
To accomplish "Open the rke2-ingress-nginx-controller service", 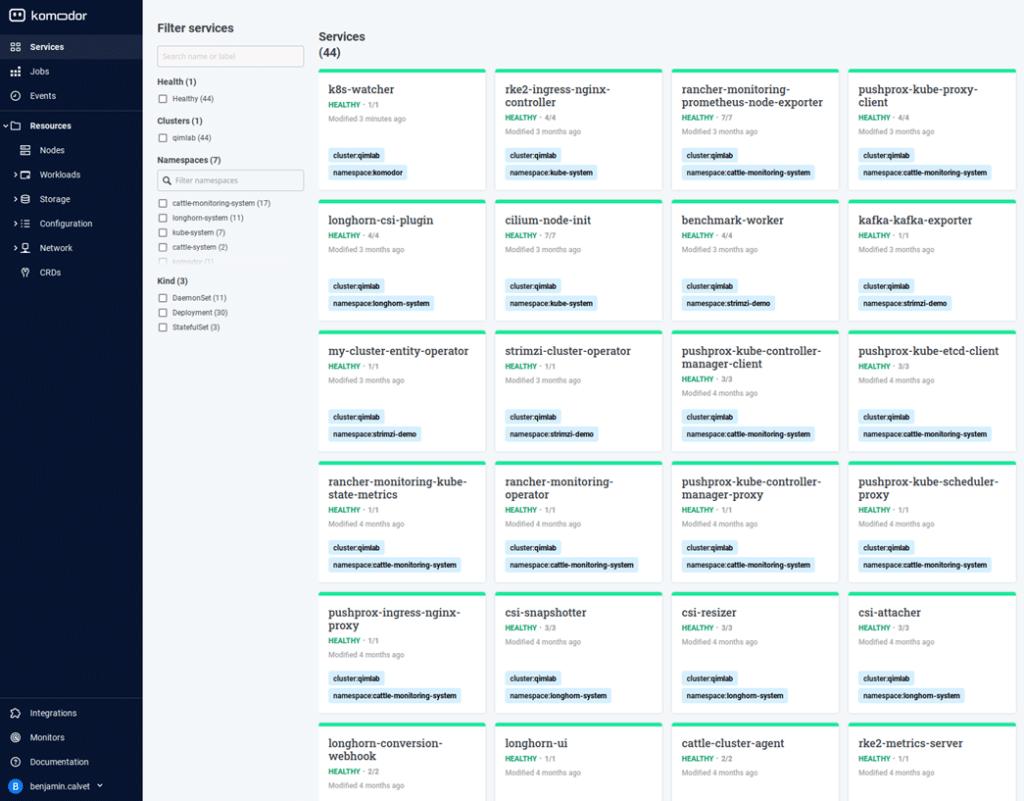I will tap(579, 129).
